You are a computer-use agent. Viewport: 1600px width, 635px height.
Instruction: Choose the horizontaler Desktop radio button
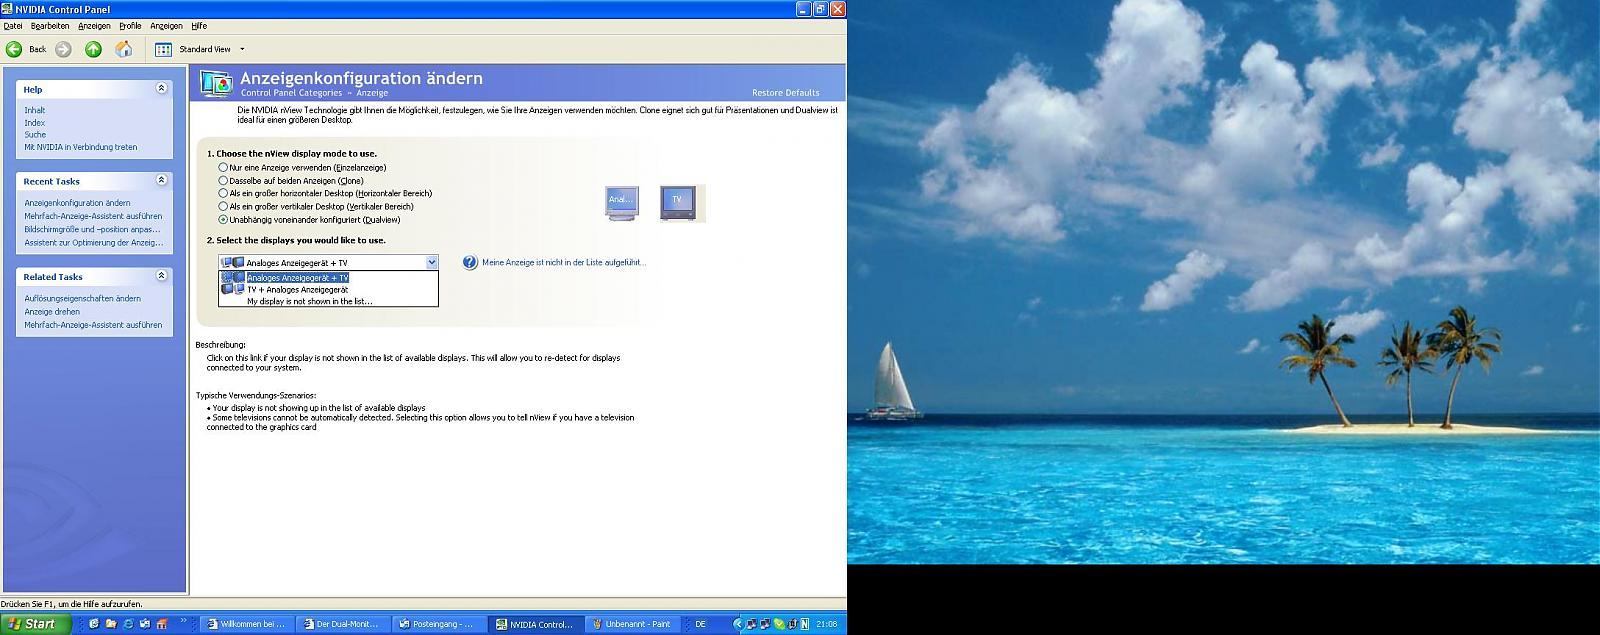[223, 193]
